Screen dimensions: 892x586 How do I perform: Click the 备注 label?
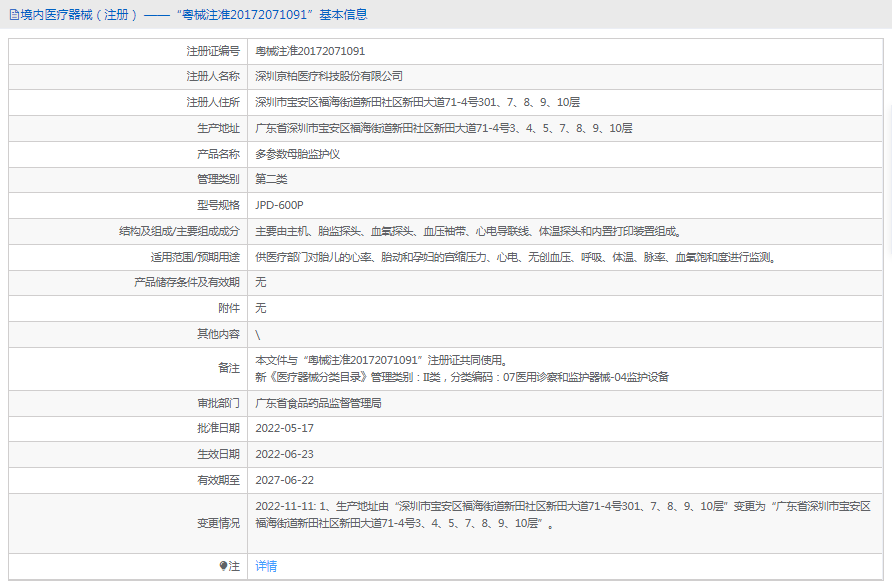pyautogui.click(x=229, y=368)
